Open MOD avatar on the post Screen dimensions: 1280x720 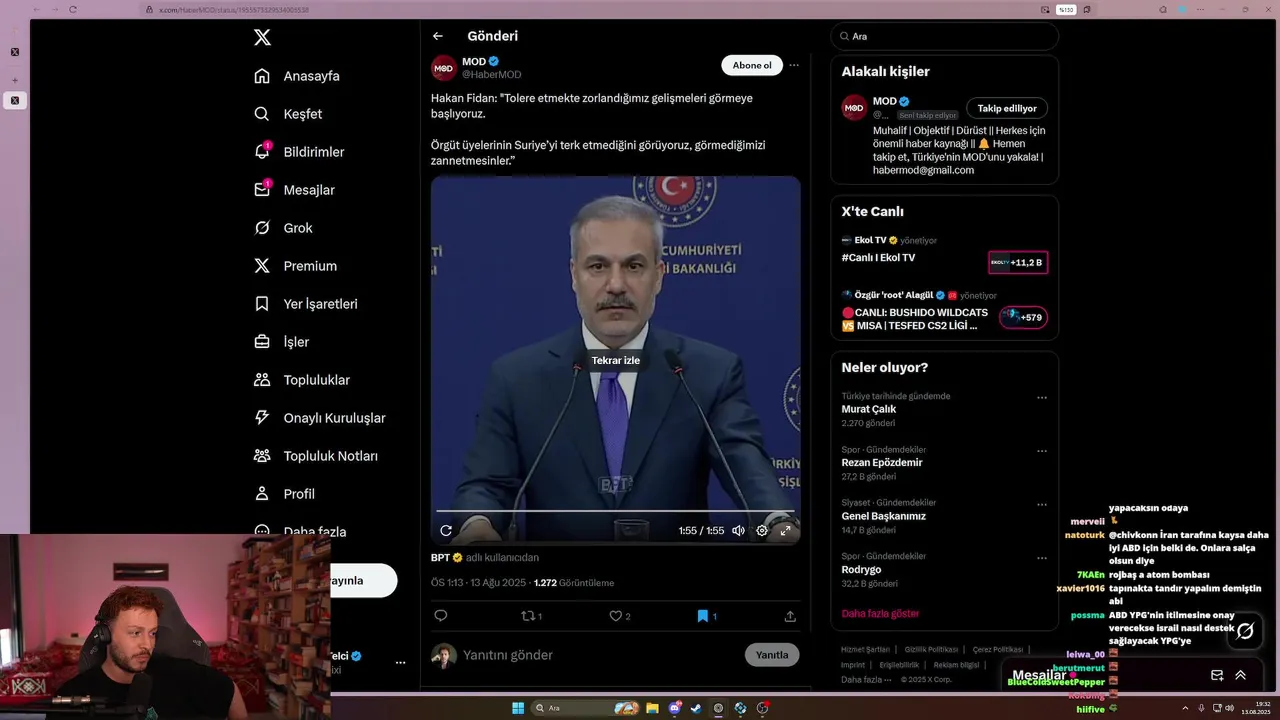(444, 68)
